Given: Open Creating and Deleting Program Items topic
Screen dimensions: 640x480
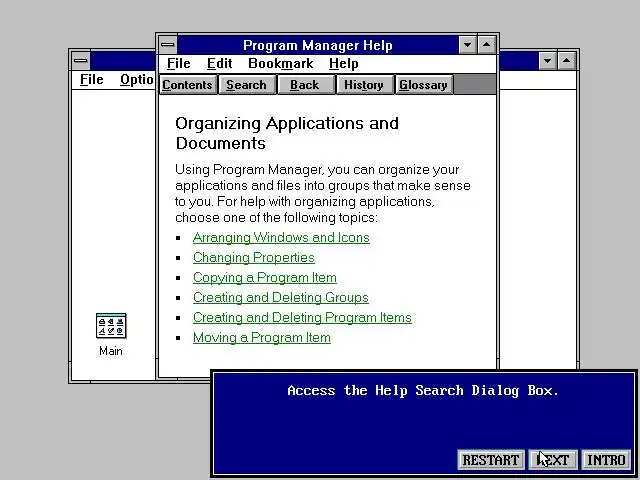Looking at the screenshot, I should click(302, 318).
